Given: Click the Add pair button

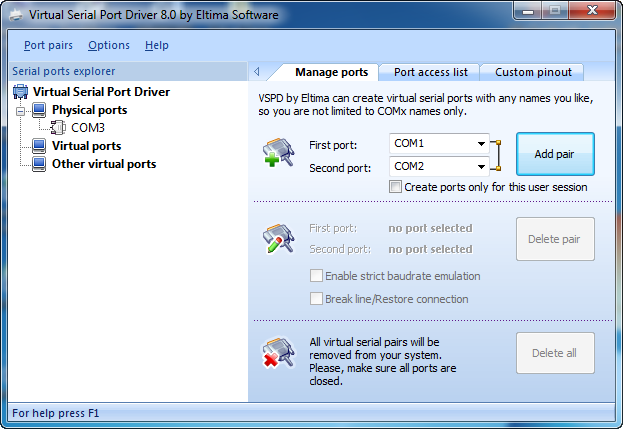Looking at the screenshot, I should [x=555, y=154].
